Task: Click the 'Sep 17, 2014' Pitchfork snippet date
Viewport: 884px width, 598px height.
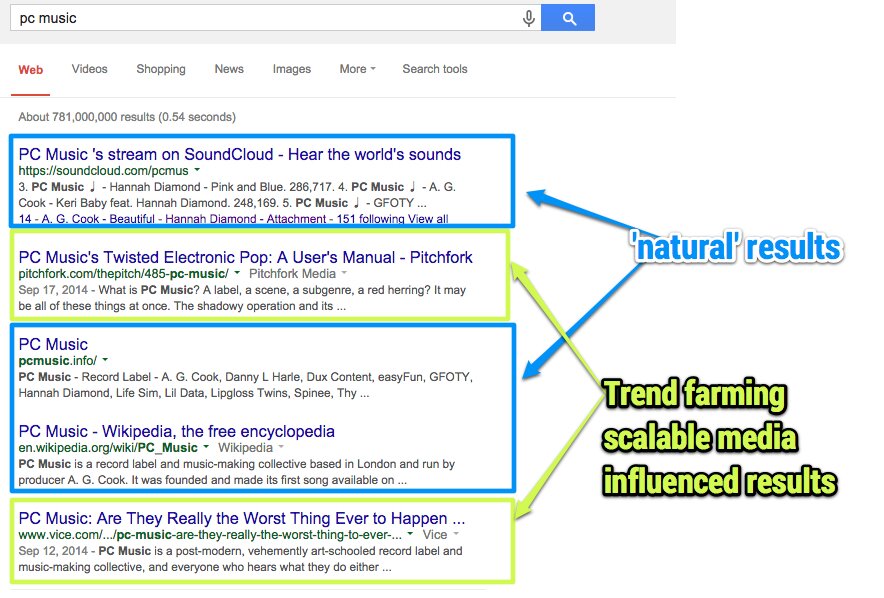Action: 53,290
